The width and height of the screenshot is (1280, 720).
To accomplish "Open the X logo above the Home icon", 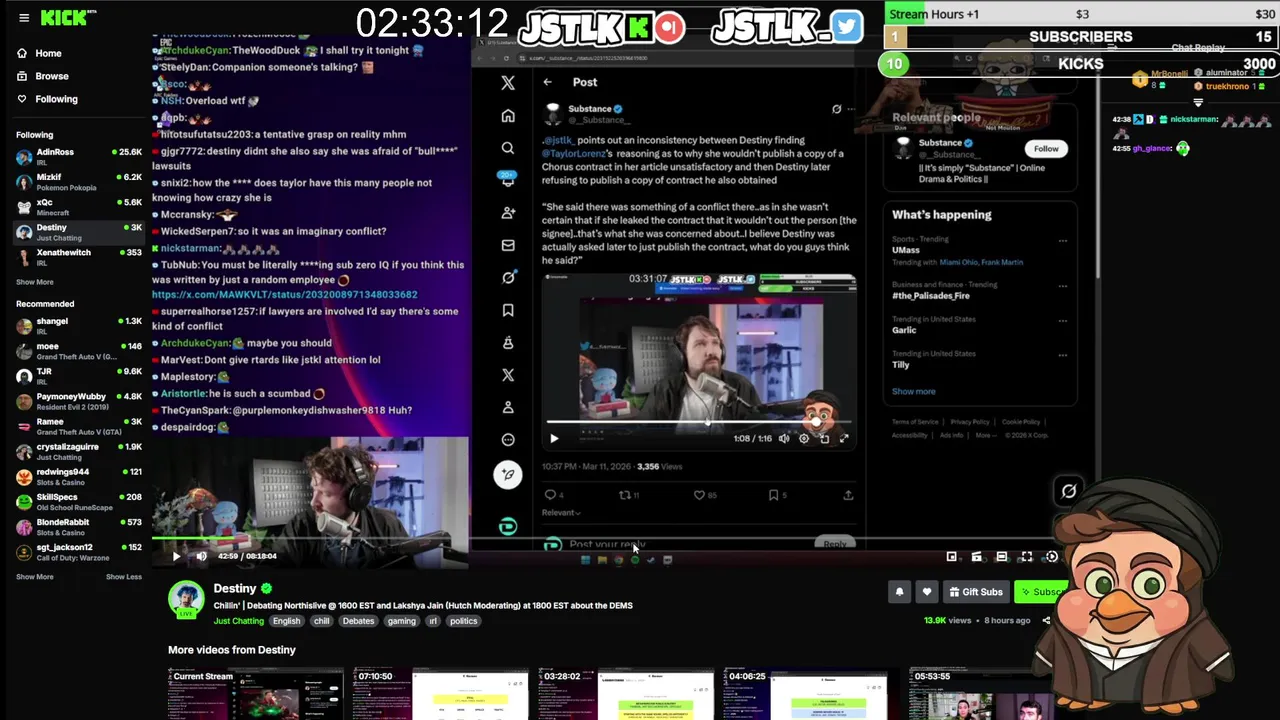I will click(x=508, y=83).
